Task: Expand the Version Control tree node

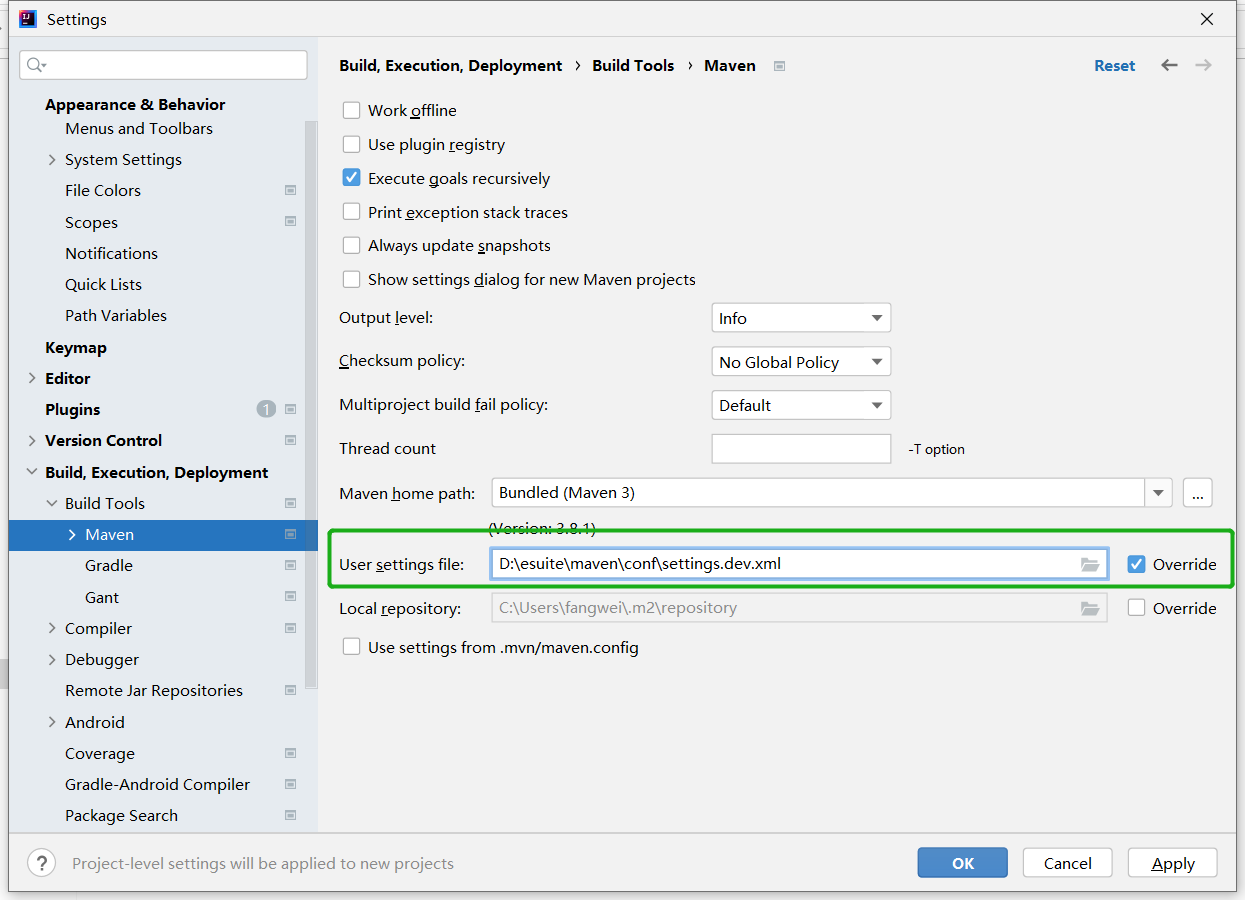Action: click(x=32, y=440)
